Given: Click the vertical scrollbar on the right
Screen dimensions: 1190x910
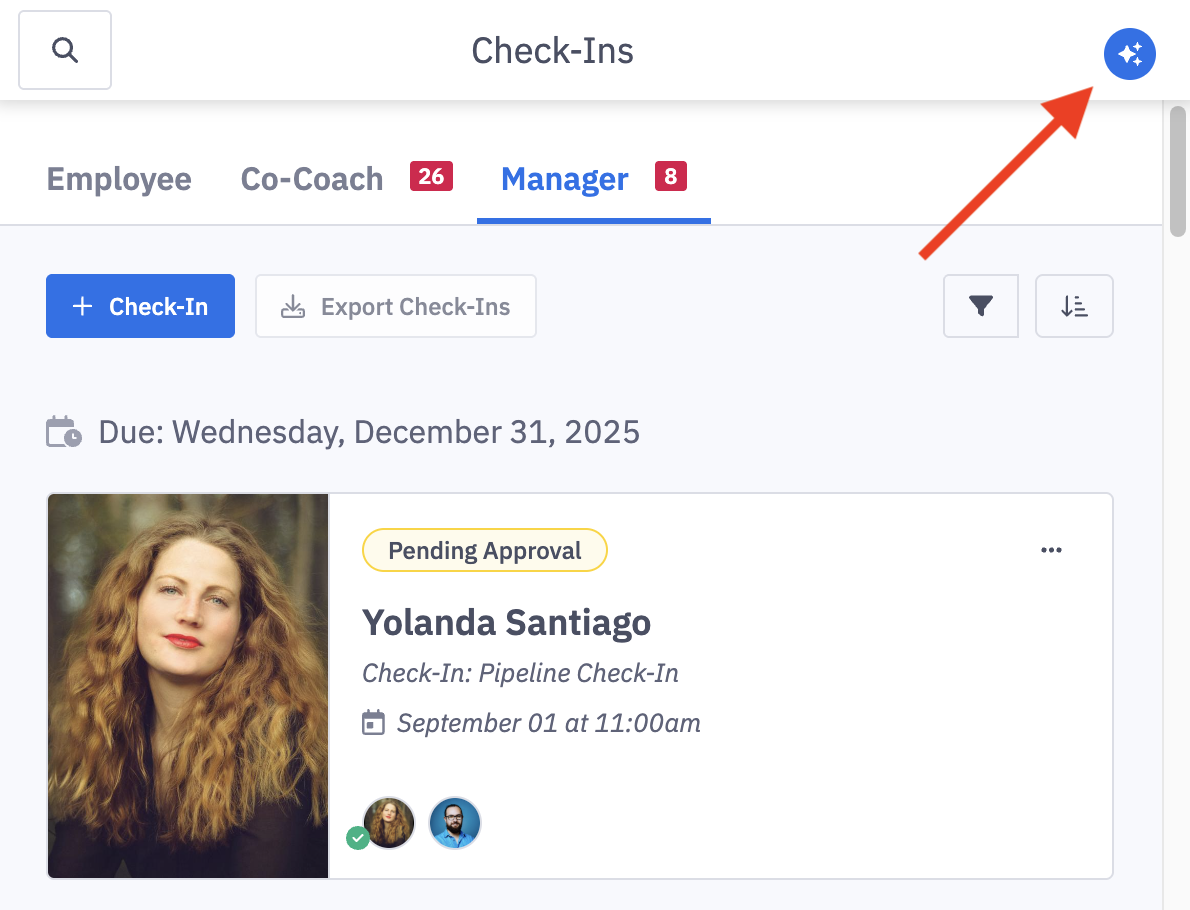Looking at the screenshot, I should point(1178,170).
